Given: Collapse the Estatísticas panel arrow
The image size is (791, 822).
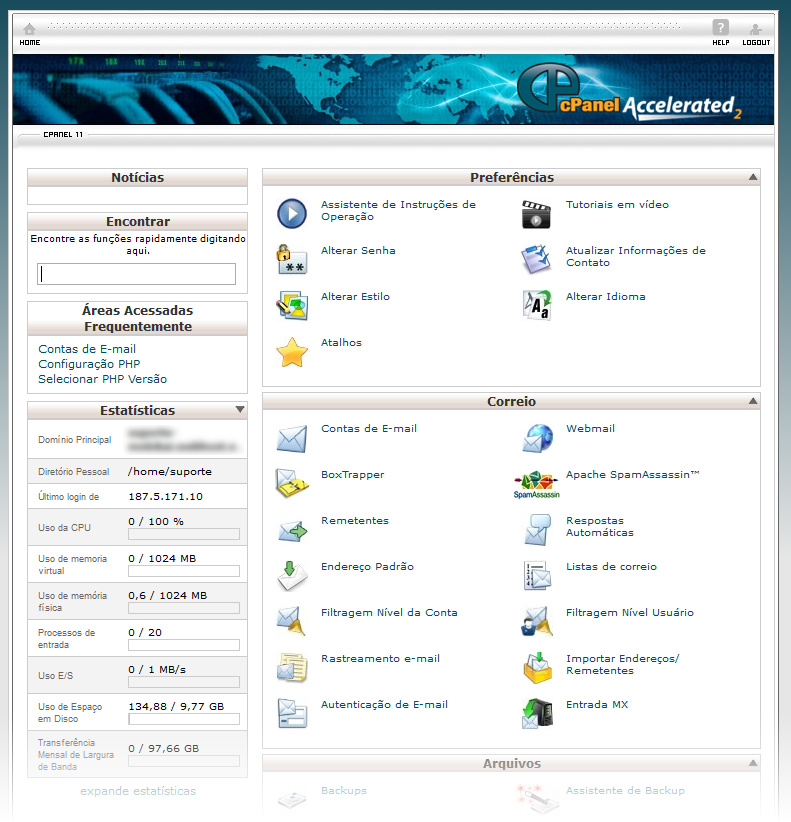Looking at the screenshot, I should 239,410.
